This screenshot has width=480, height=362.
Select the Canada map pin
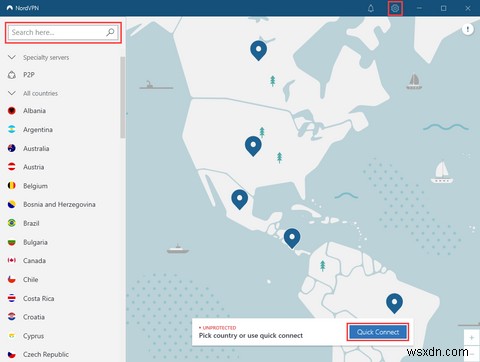pos(258,50)
